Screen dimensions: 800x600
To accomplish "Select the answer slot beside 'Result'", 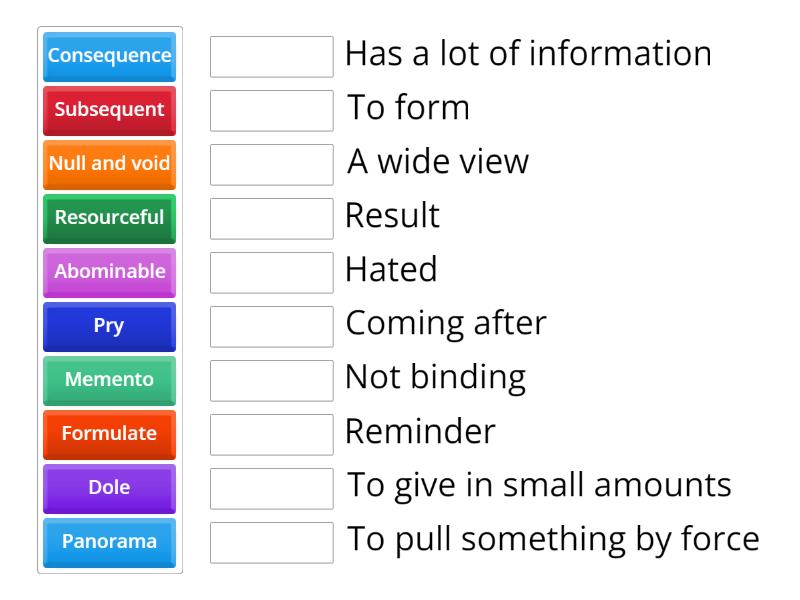I will click(x=272, y=219).
